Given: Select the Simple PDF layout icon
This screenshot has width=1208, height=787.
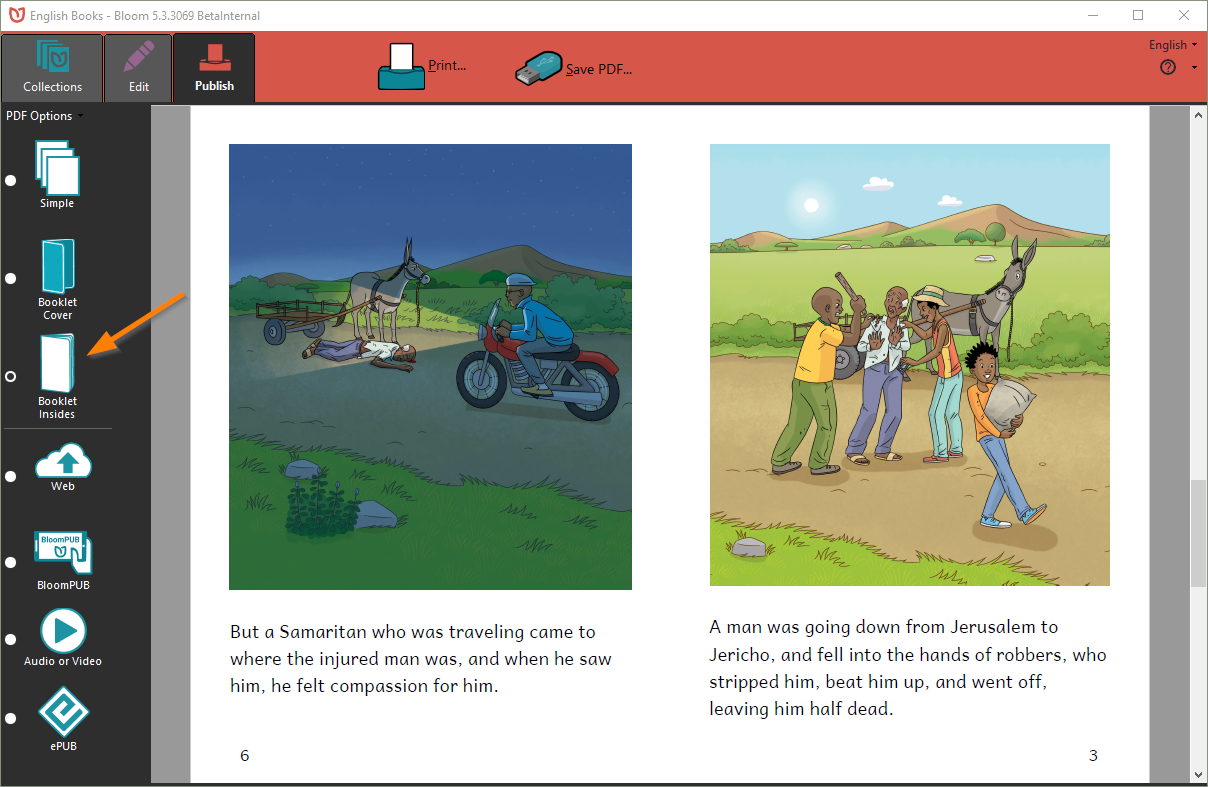Looking at the screenshot, I should click(57, 167).
